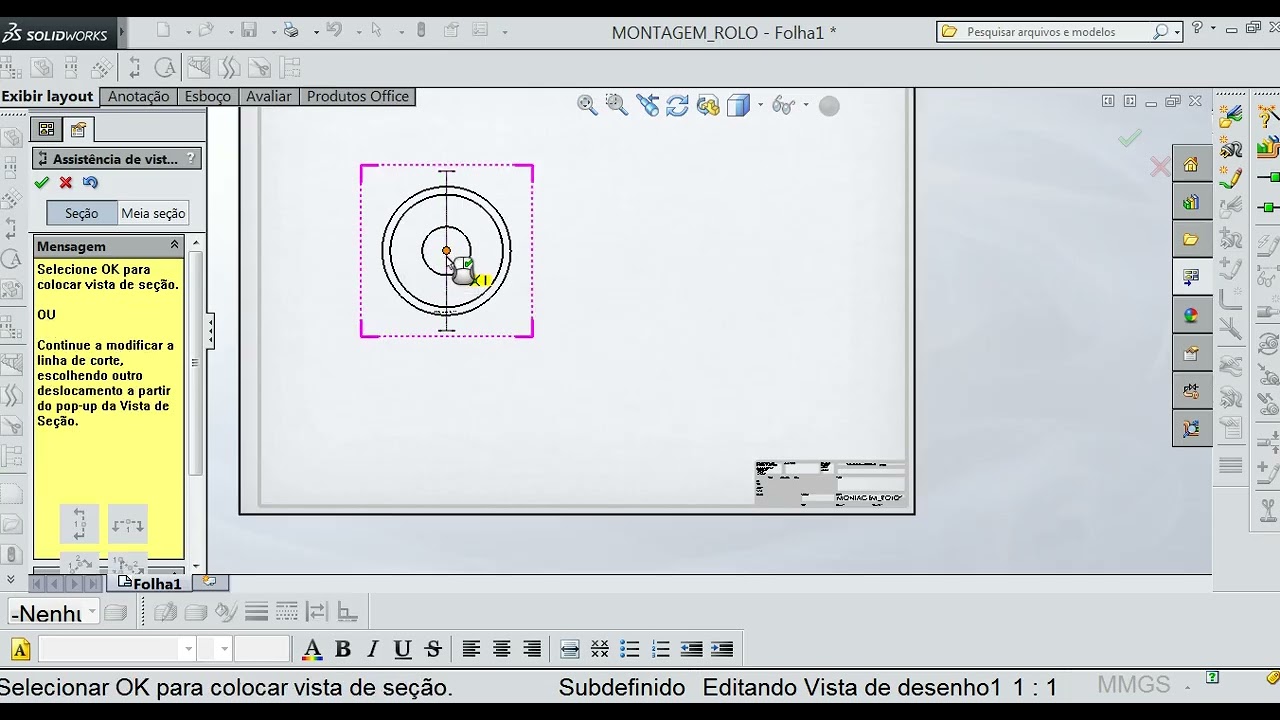1280x720 pixels.
Task: Open Appearances color ball tab in task pane
Action: click(1191, 315)
